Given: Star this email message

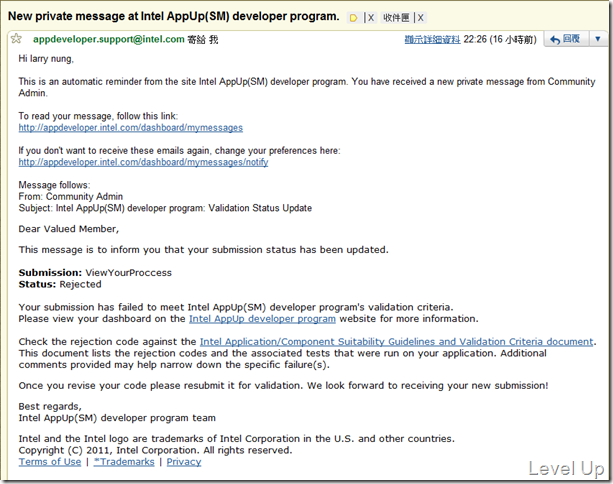Looking at the screenshot, I should pos(16,39).
